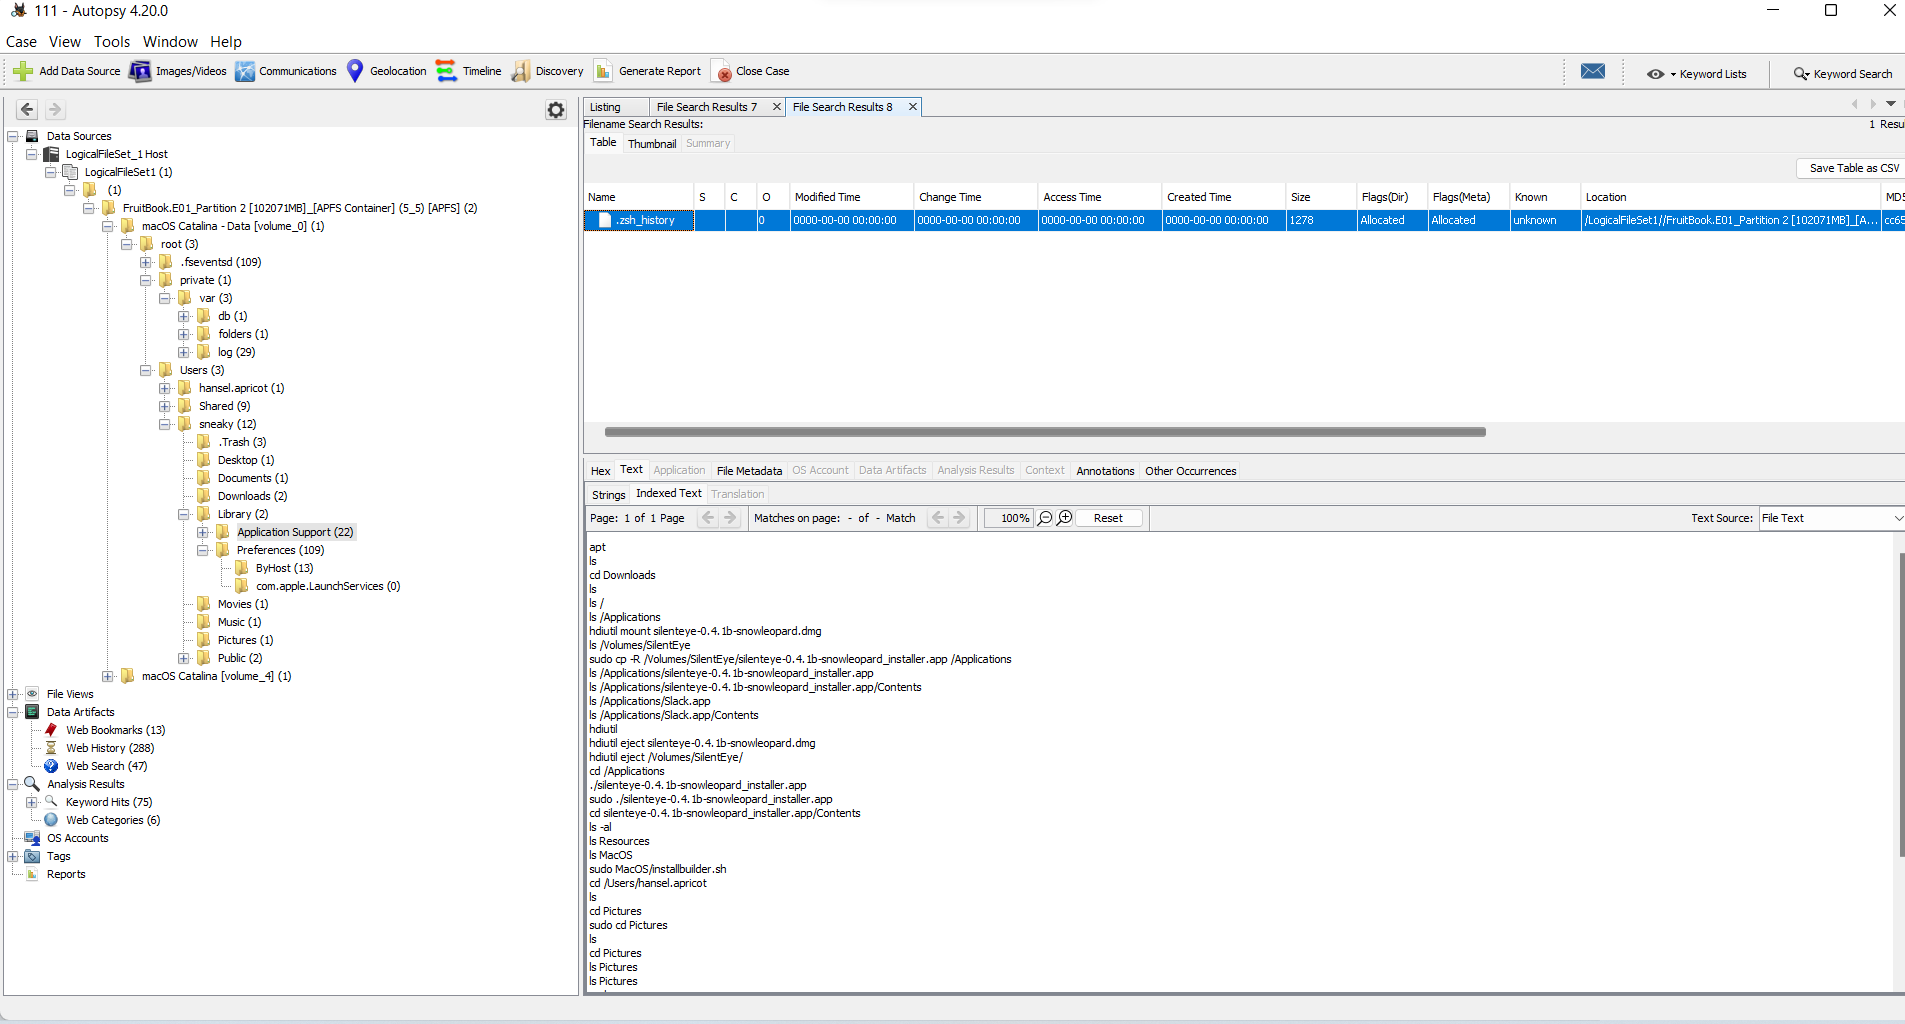Expand the .fseventsd folder
The width and height of the screenshot is (1905, 1024).
pyautogui.click(x=146, y=262)
